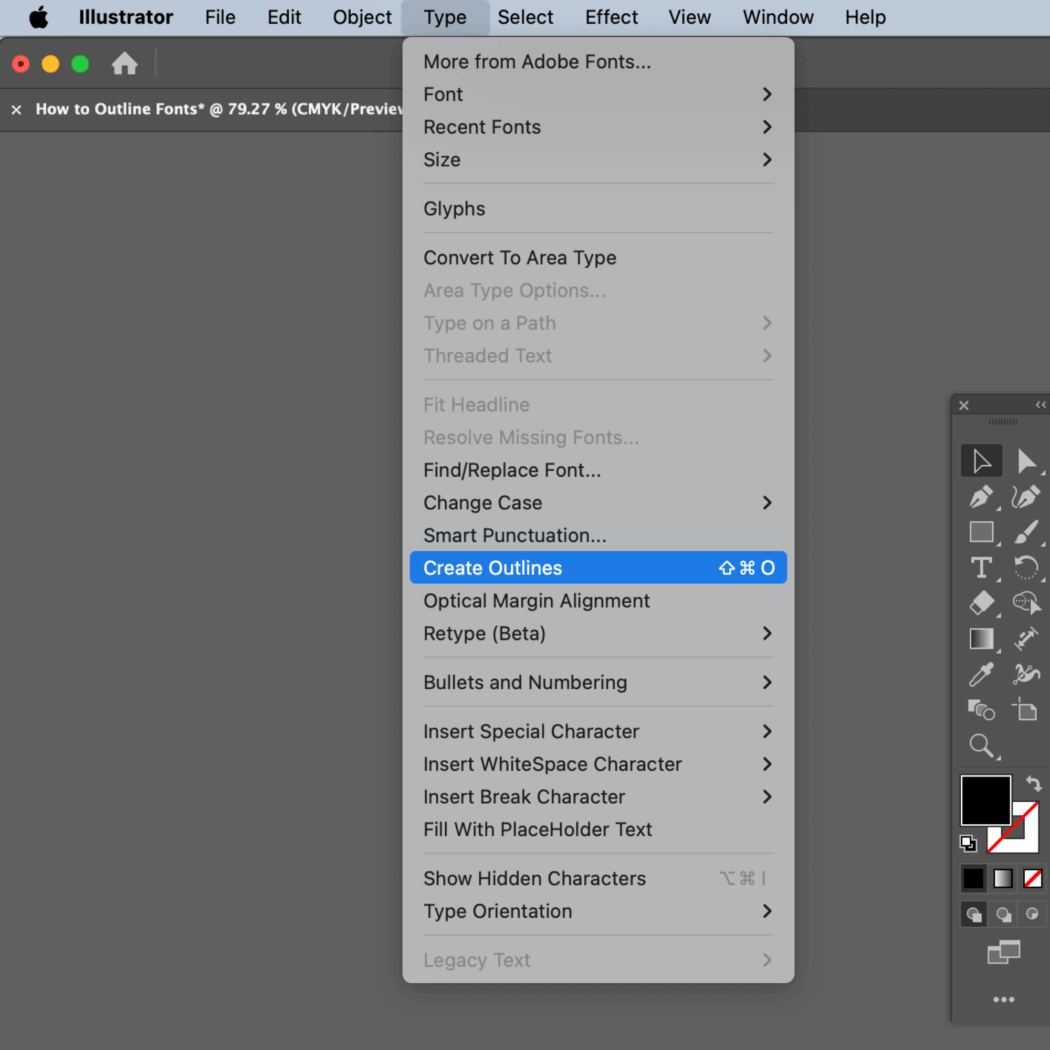Select the Measure tool
The image size is (1050, 1050).
pyautogui.click(x=1026, y=639)
